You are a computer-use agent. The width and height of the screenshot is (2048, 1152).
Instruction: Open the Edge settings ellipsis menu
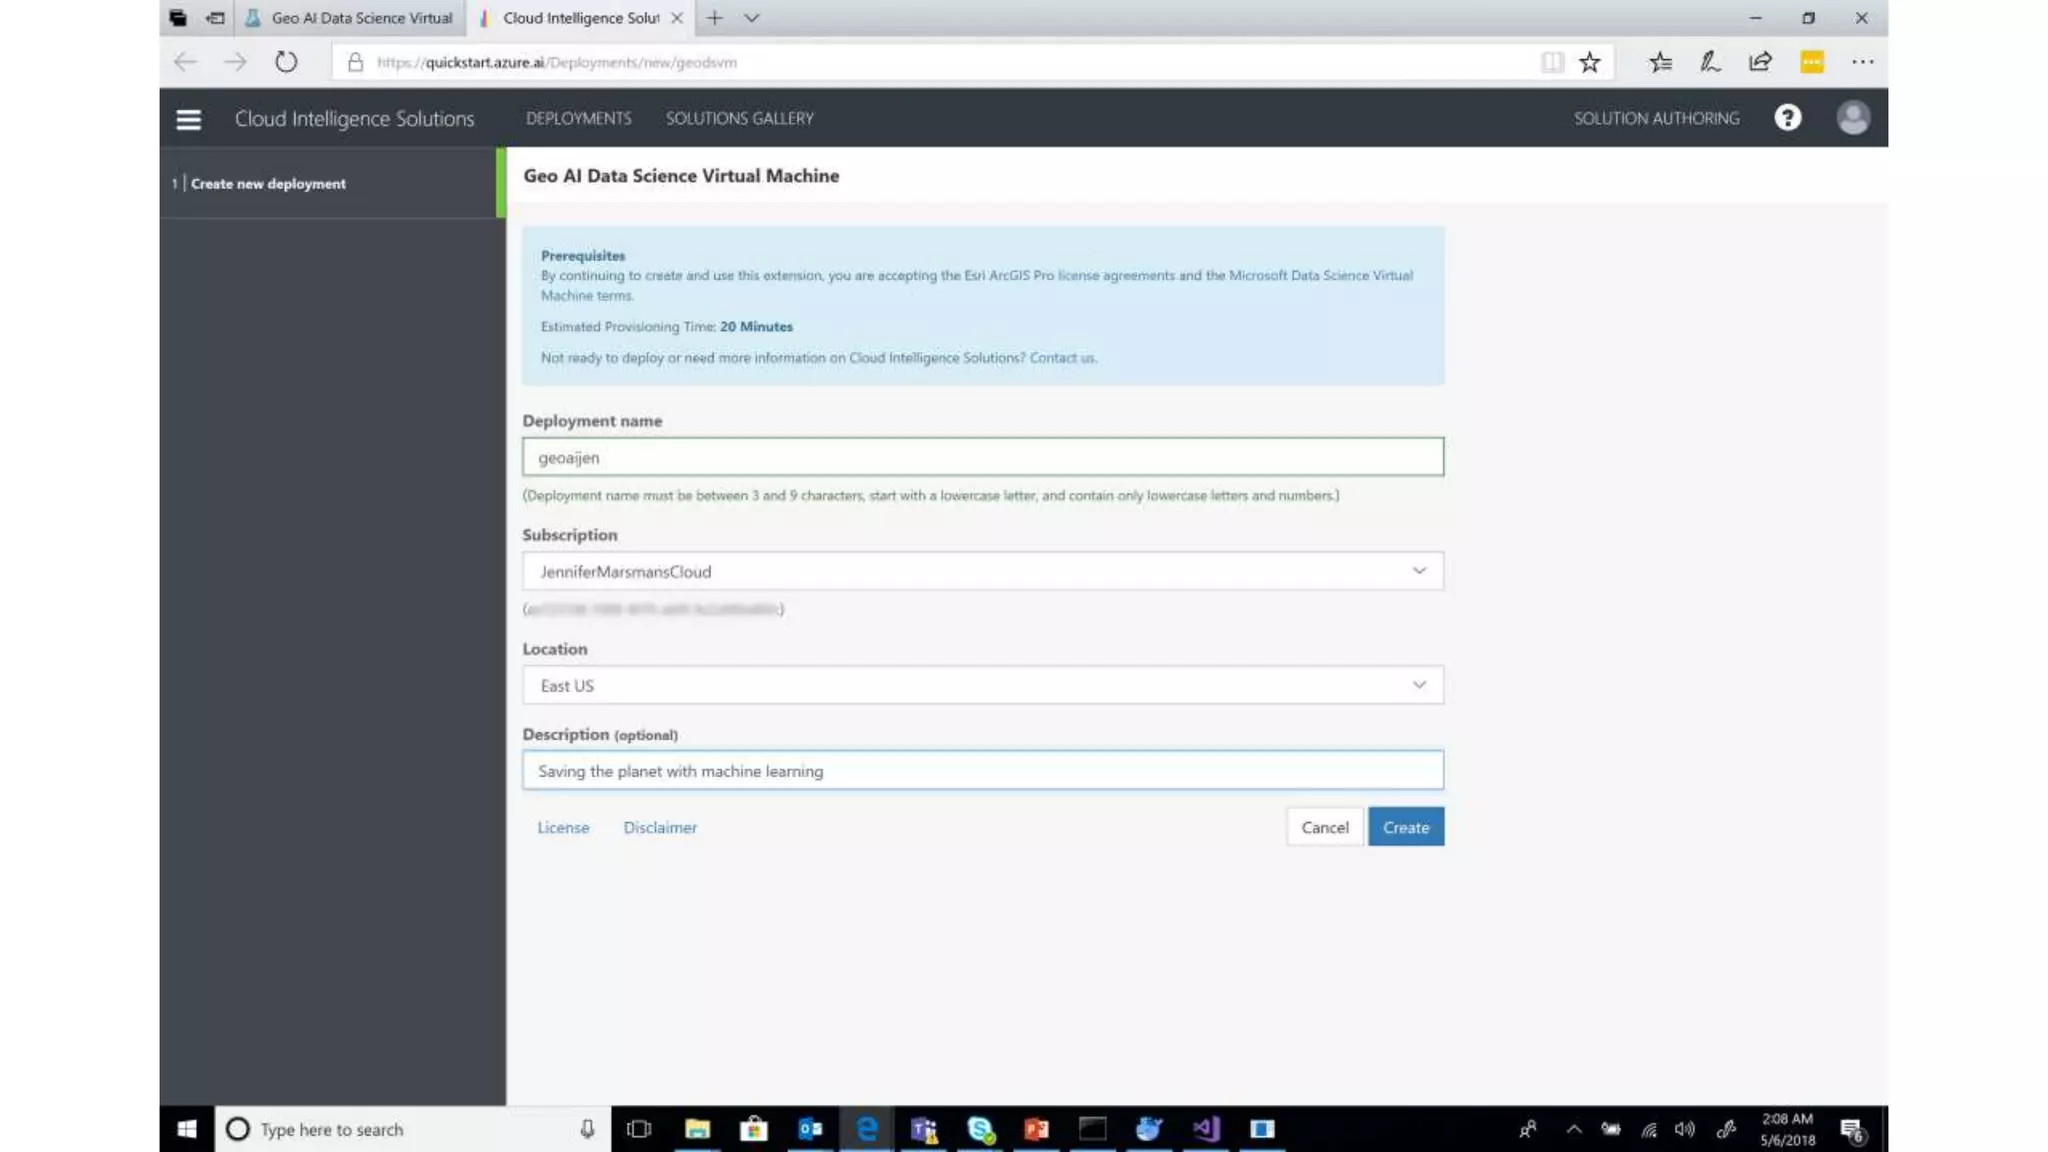pos(1862,62)
